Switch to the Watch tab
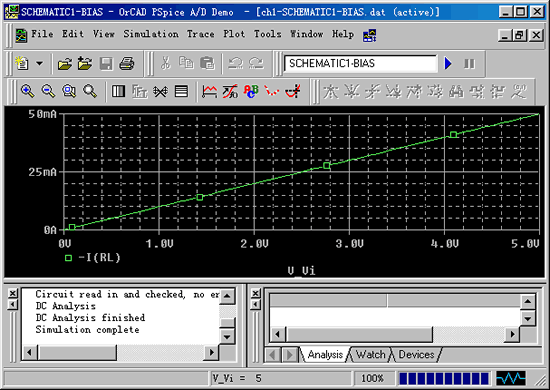This screenshot has height=390, width=550. (370, 355)
